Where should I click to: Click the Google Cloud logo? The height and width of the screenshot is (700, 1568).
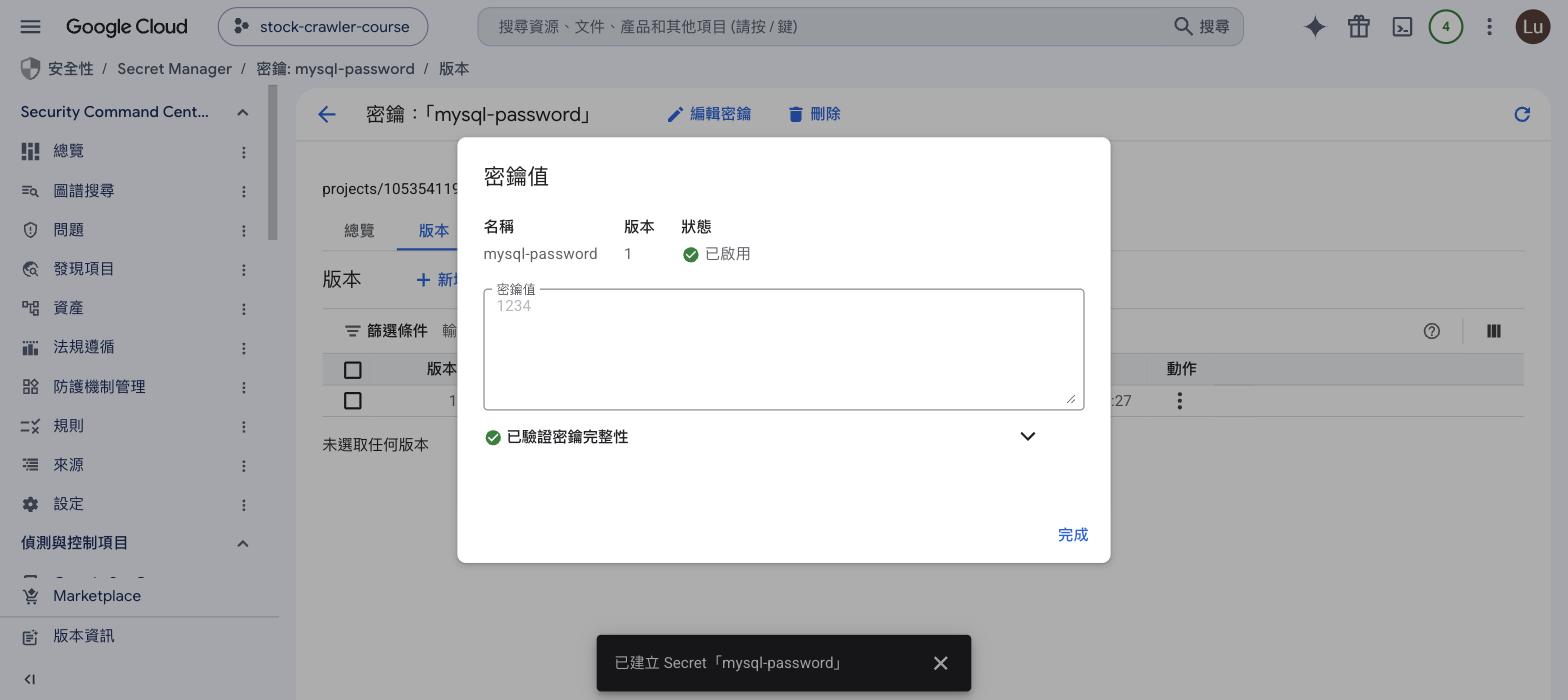126,27
